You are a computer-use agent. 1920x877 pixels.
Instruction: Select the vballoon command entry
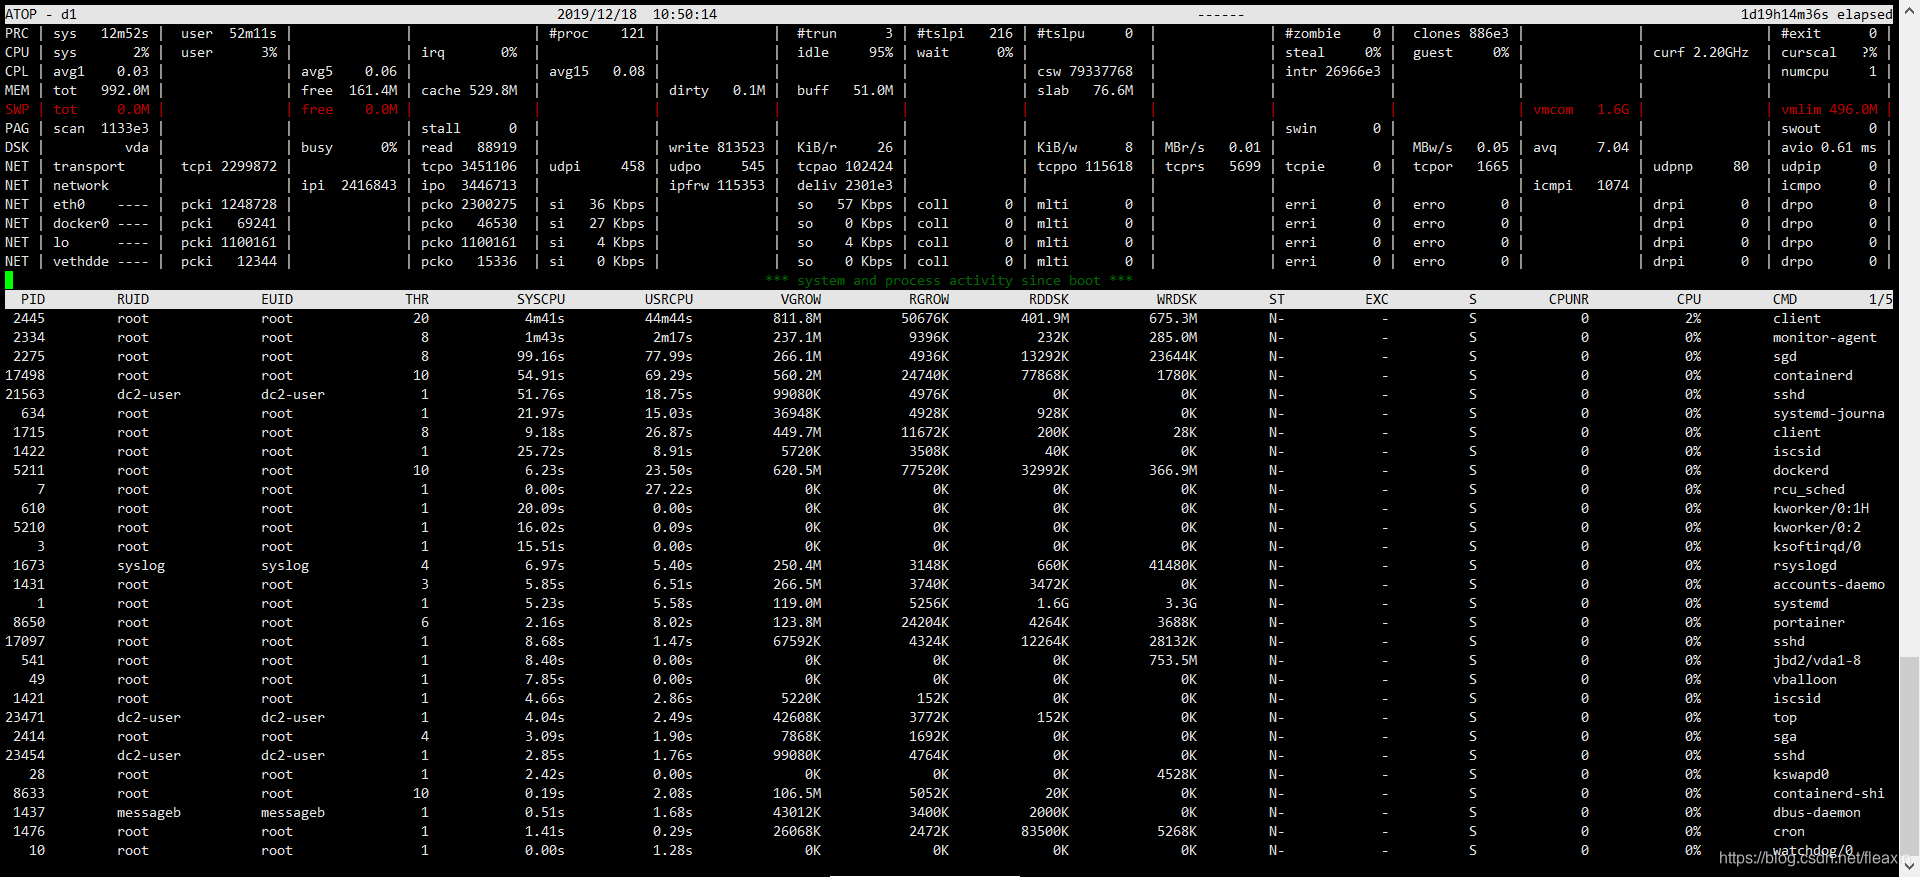(x=1805, y=679)
